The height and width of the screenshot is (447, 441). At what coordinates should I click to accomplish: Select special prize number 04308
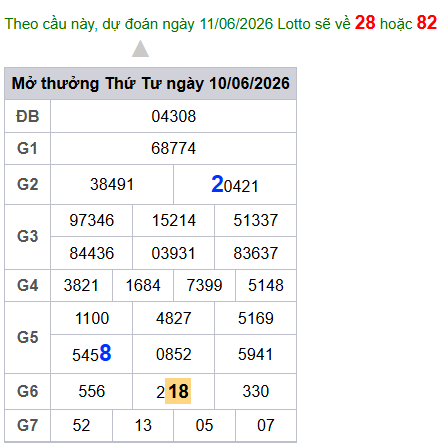click(x=173, y=116)
